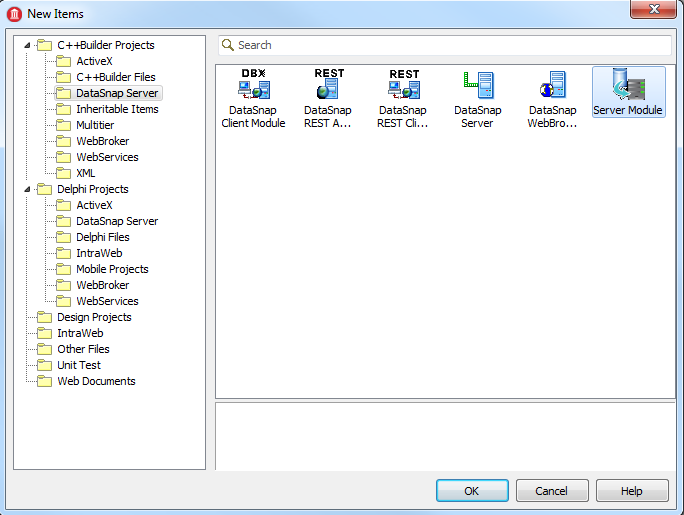The image size is (684, 515).
Task: Select WebServices under C++Builder Projects
Action: click(107, 157)
